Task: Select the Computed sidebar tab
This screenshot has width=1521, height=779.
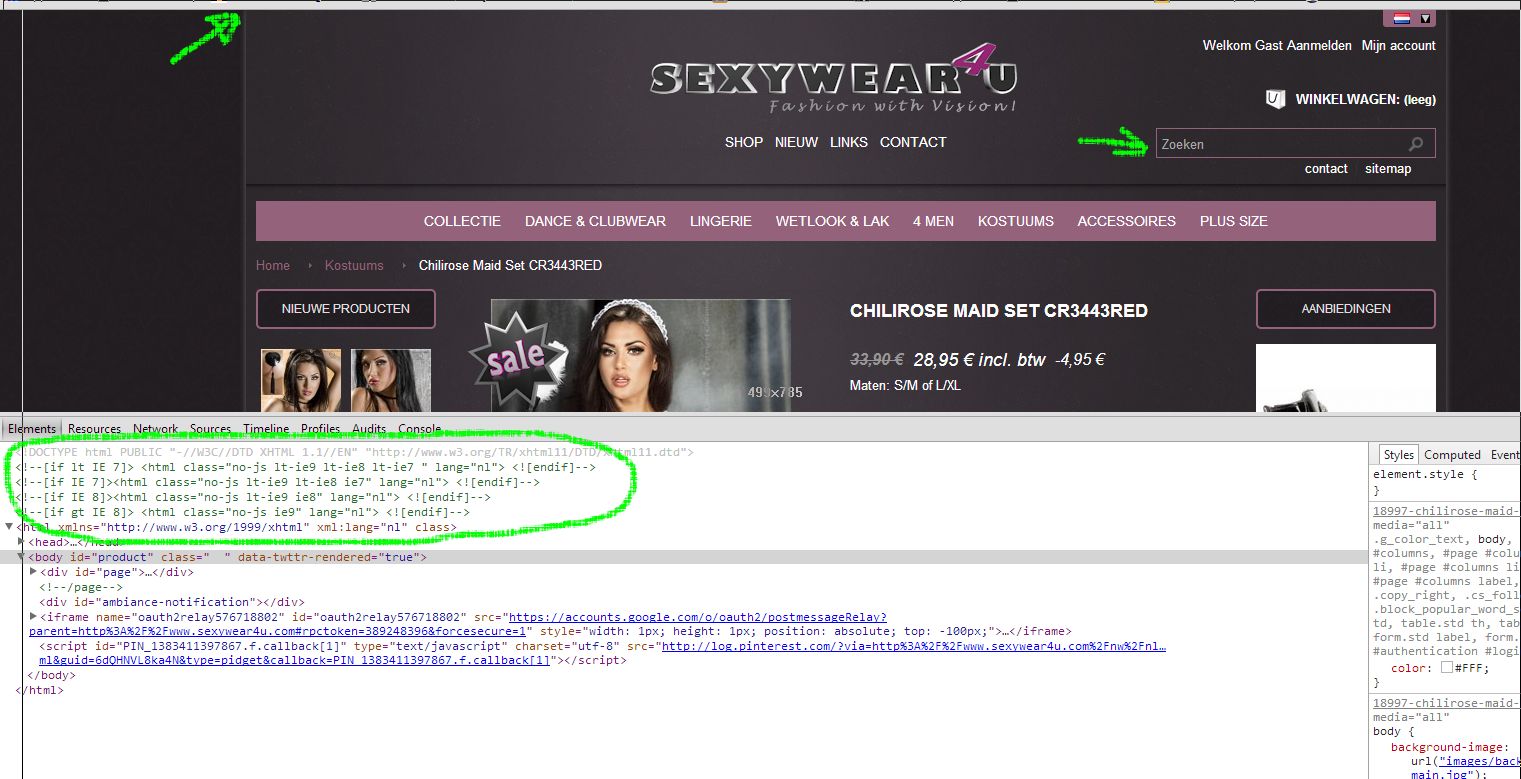Action: click(1452, 455)
